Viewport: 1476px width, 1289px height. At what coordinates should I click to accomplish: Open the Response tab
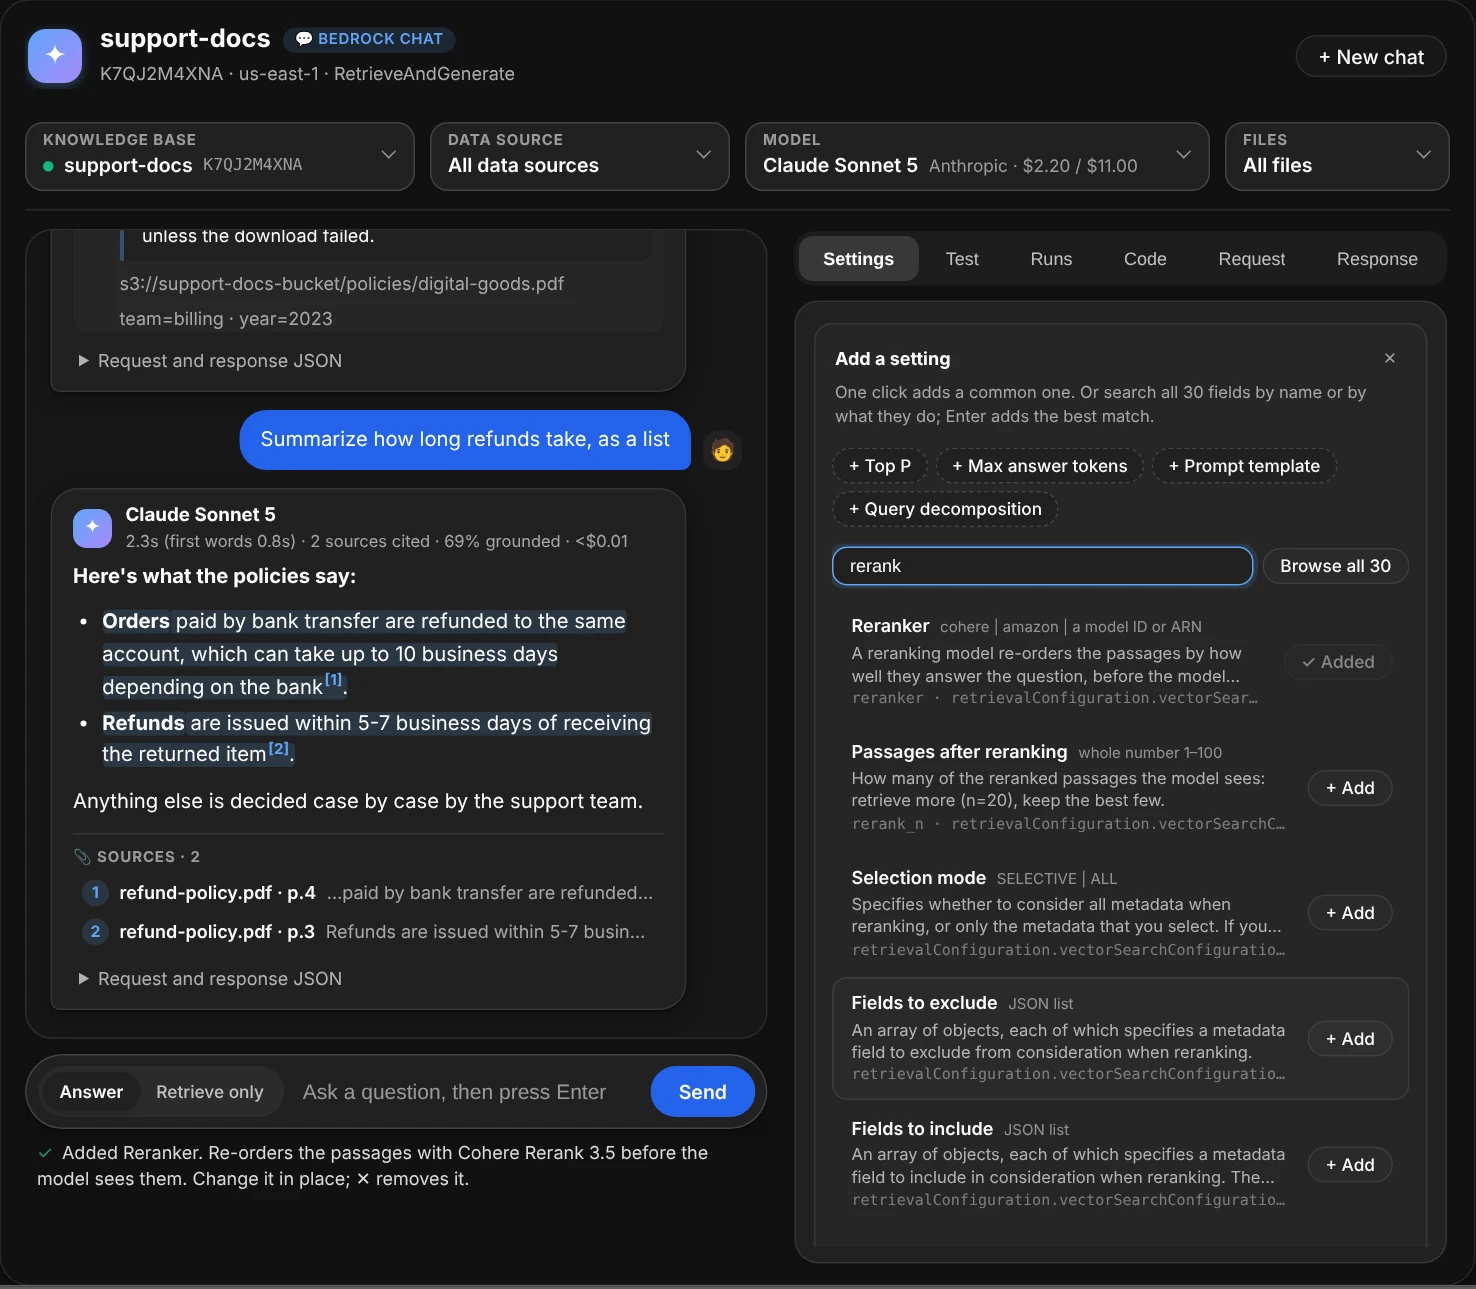pyautogui.click(x=1377, y=259)
